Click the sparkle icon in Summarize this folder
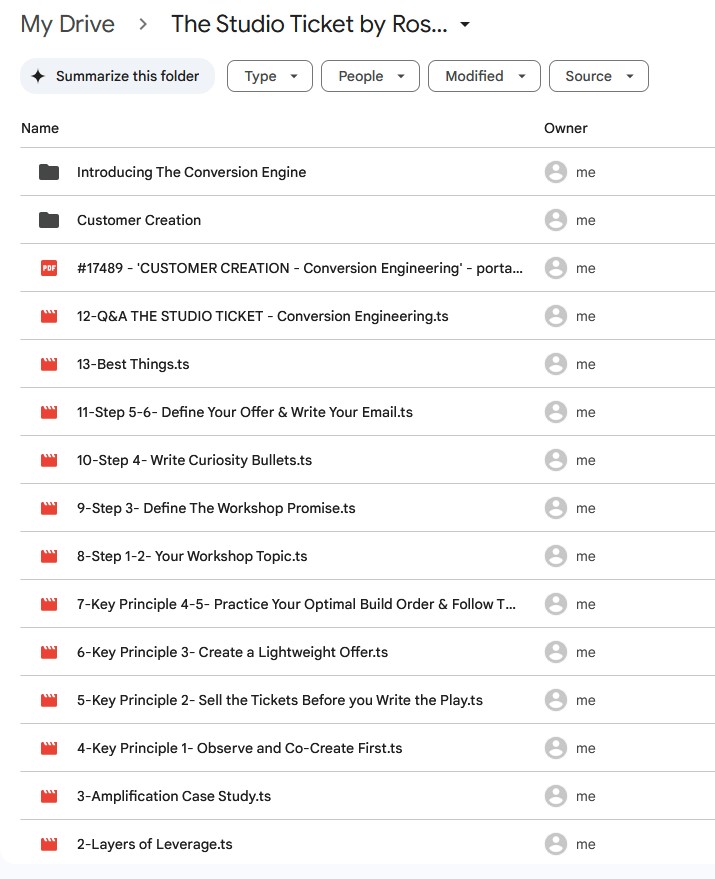715x879 pixels. (x=38, y=76)
